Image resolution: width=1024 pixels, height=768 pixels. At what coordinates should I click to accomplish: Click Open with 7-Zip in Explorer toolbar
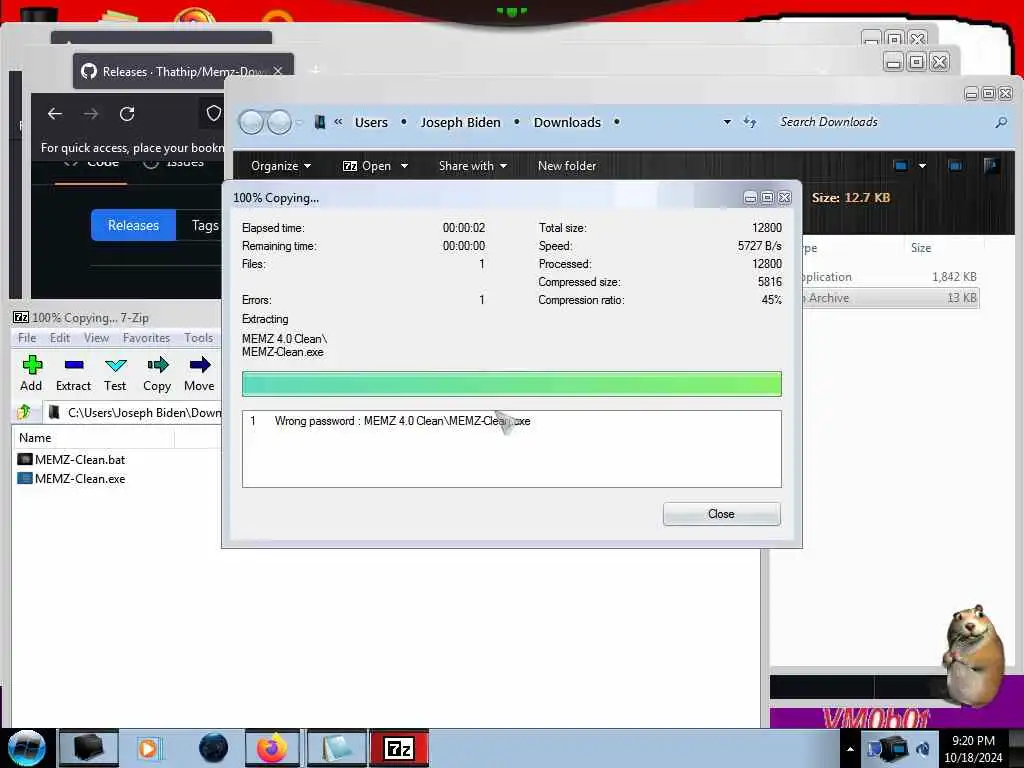click(367, 166)
